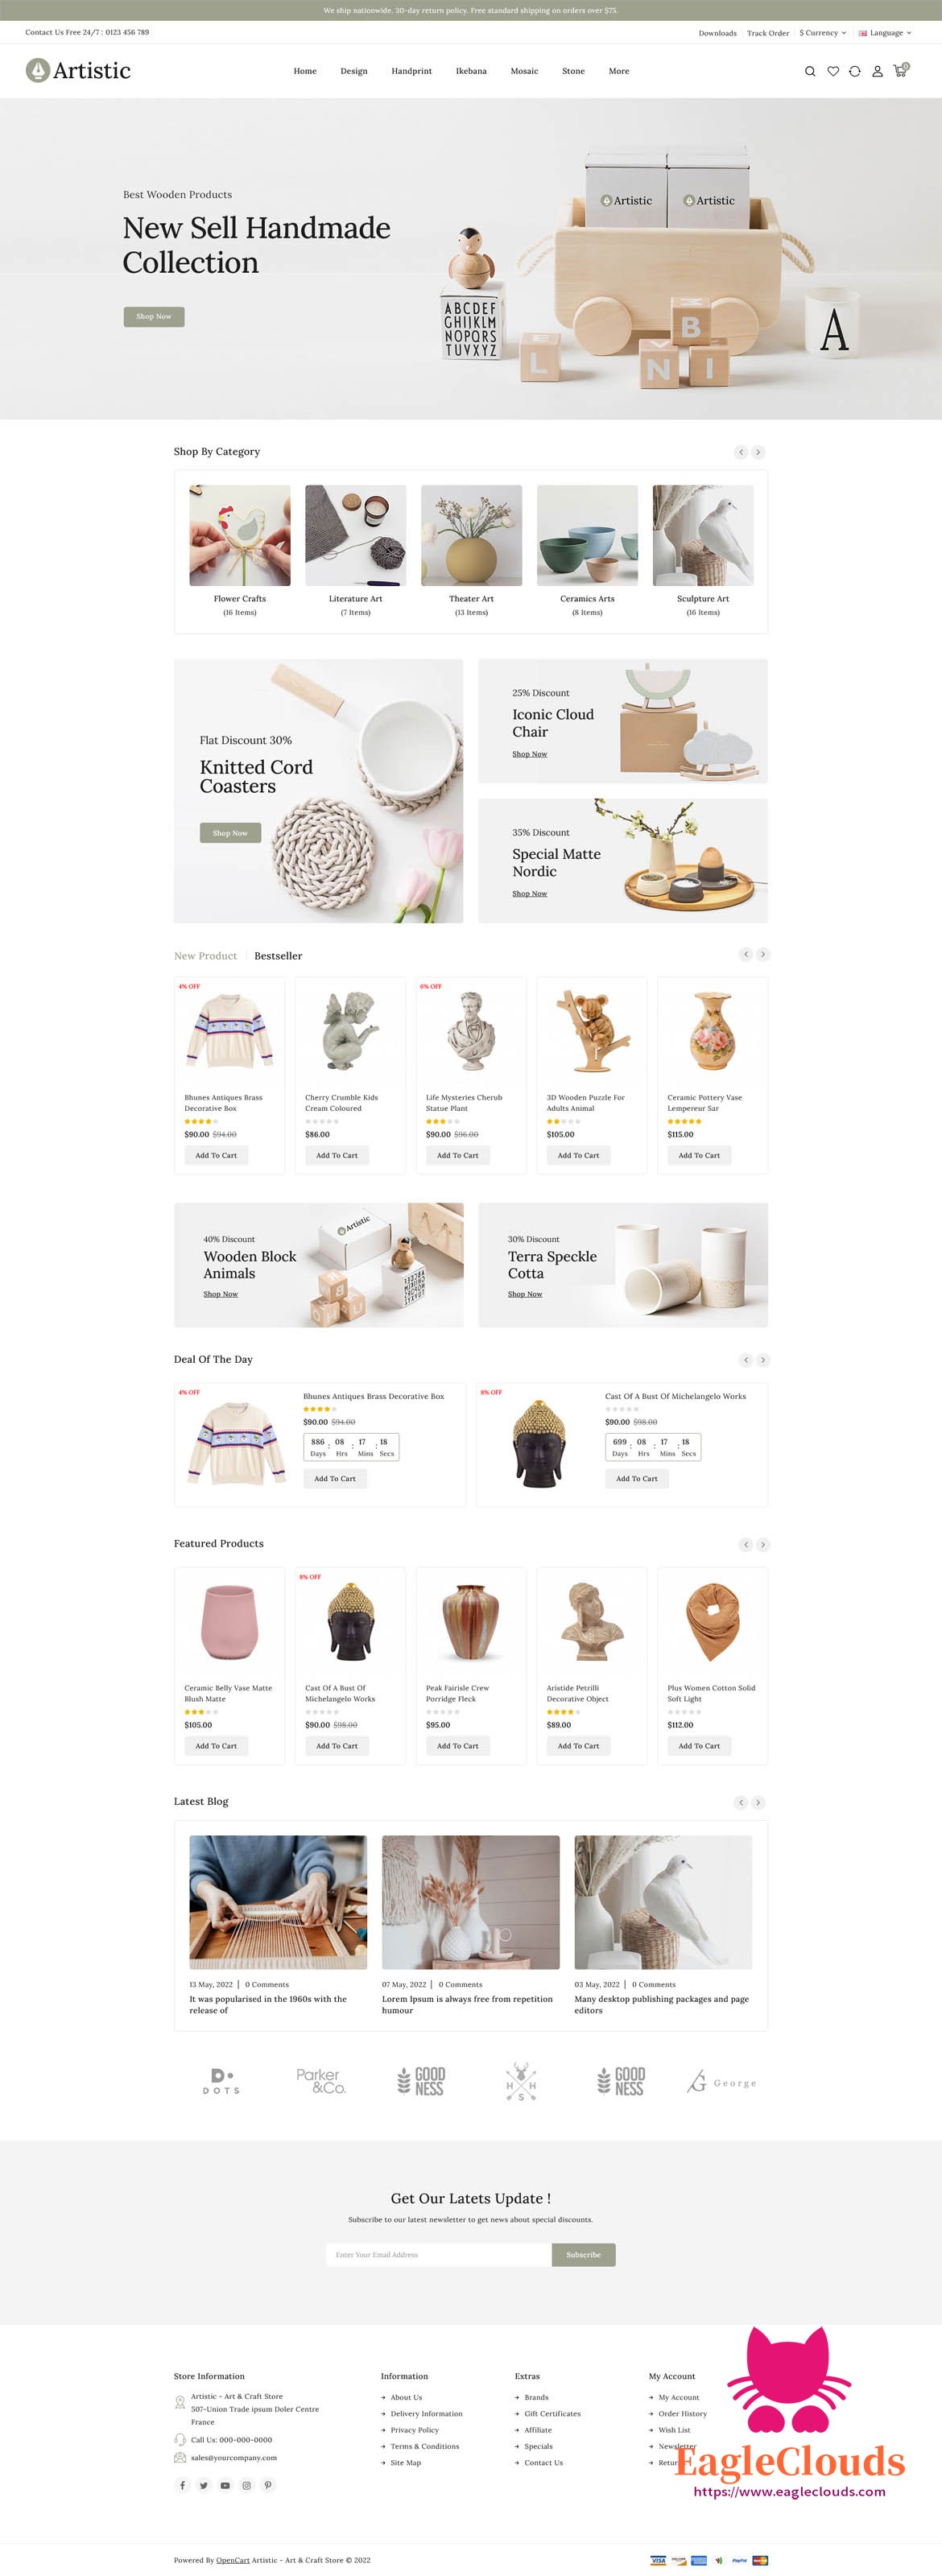Switch to the Bestseller tab
The width and height of the screenshot is (942, 2576).
(x=278, y=956)
